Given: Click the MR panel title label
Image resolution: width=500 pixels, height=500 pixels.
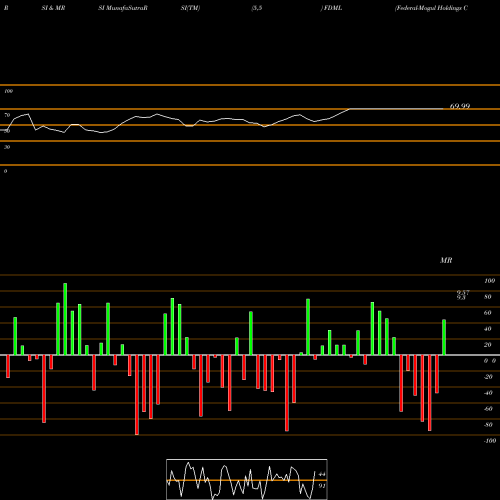Looking at the screenshot, I should [446, 260].
